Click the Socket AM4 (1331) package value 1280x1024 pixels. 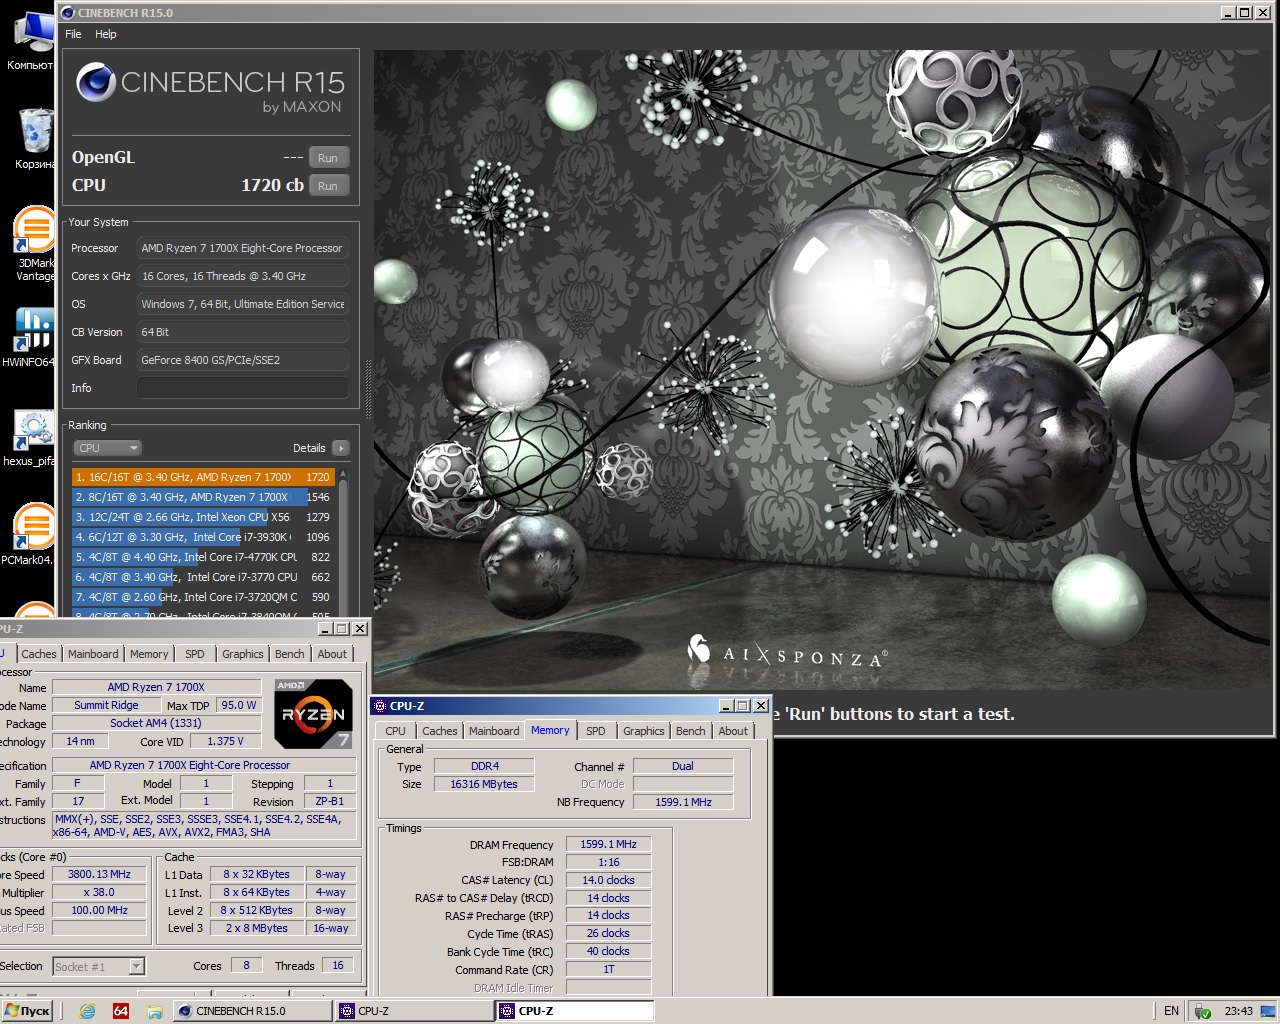click(156, 723)
